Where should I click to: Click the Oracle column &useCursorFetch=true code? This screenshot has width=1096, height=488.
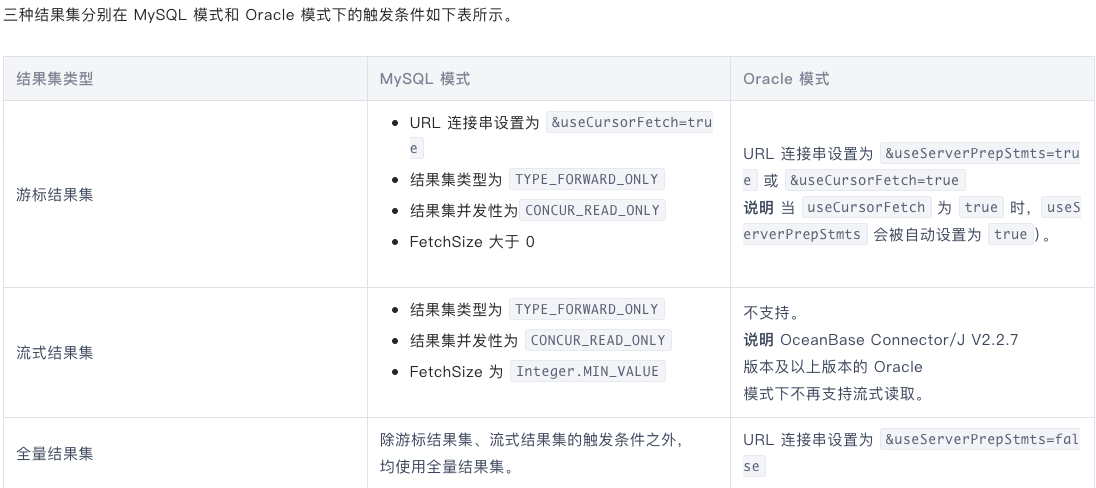tap(874, 180)
